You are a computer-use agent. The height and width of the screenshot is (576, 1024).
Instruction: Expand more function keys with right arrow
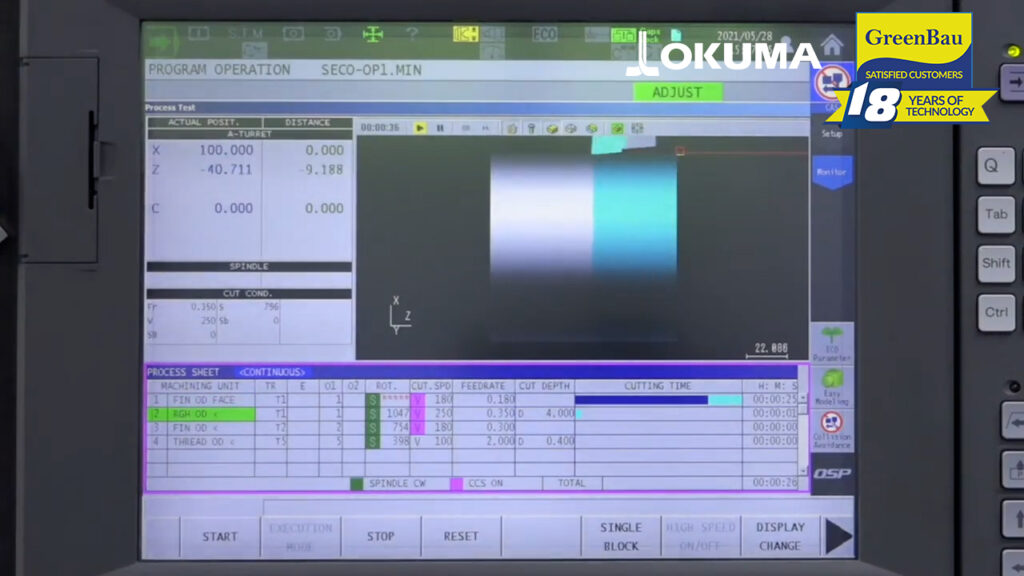[838, 537]
